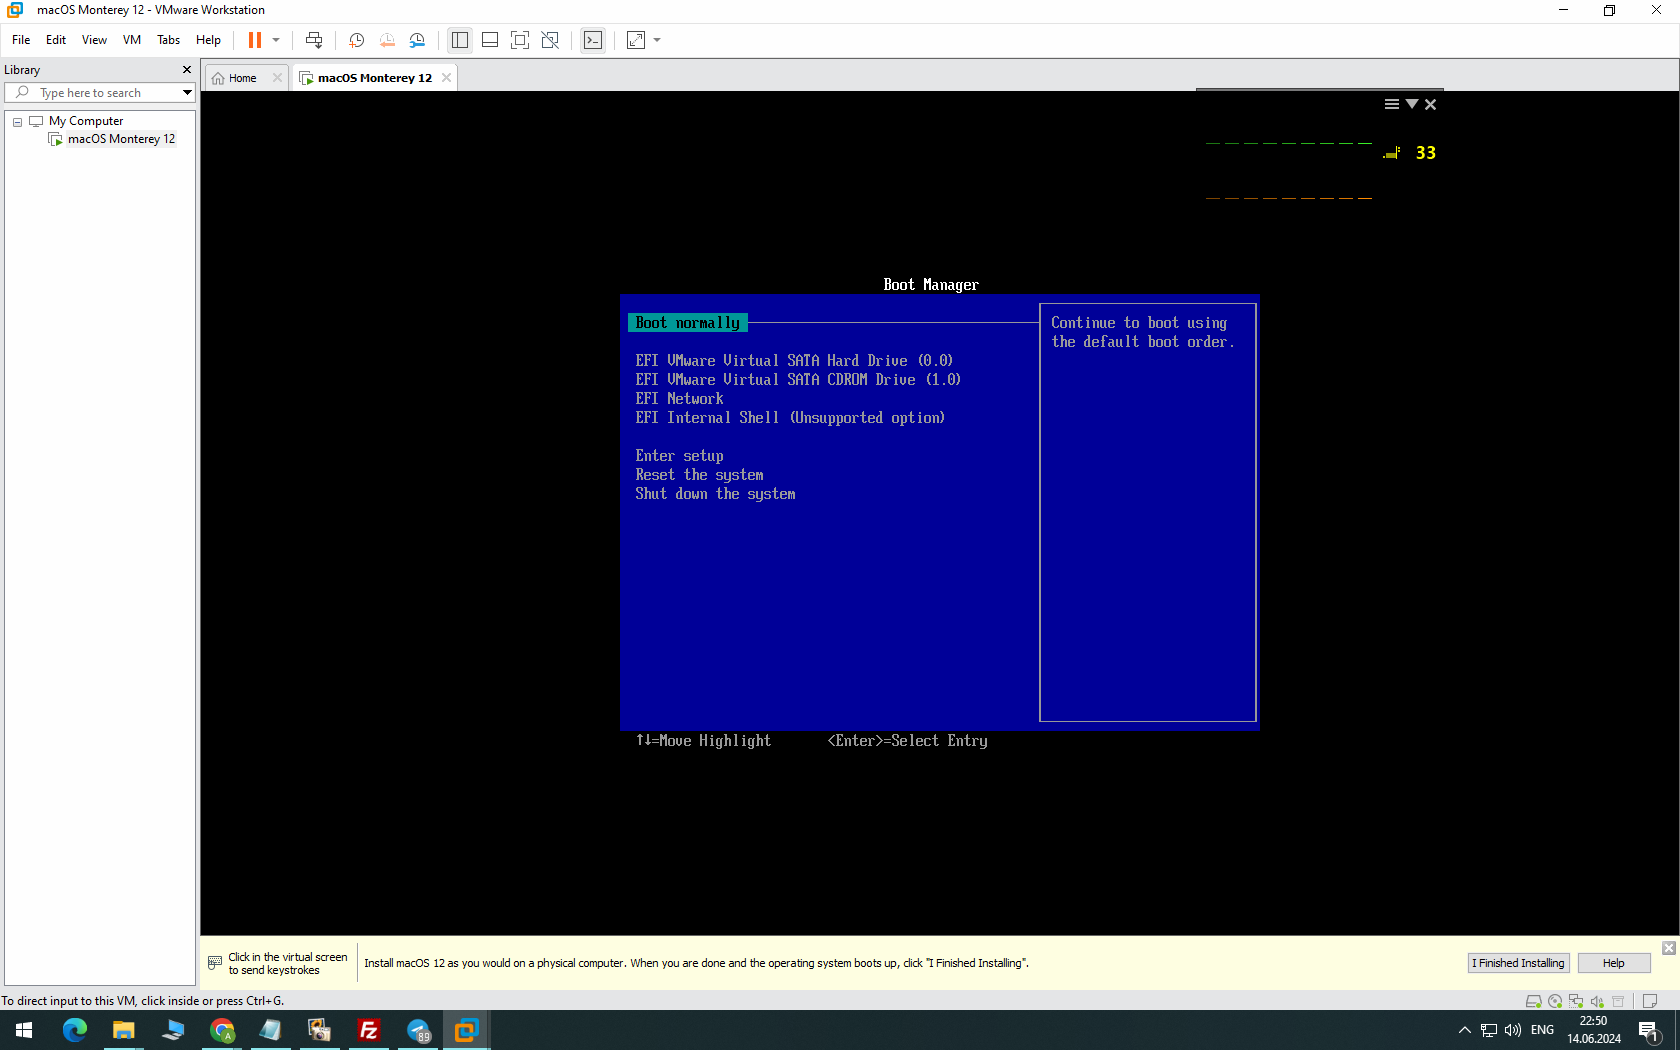Show the console view

point(593,40)
